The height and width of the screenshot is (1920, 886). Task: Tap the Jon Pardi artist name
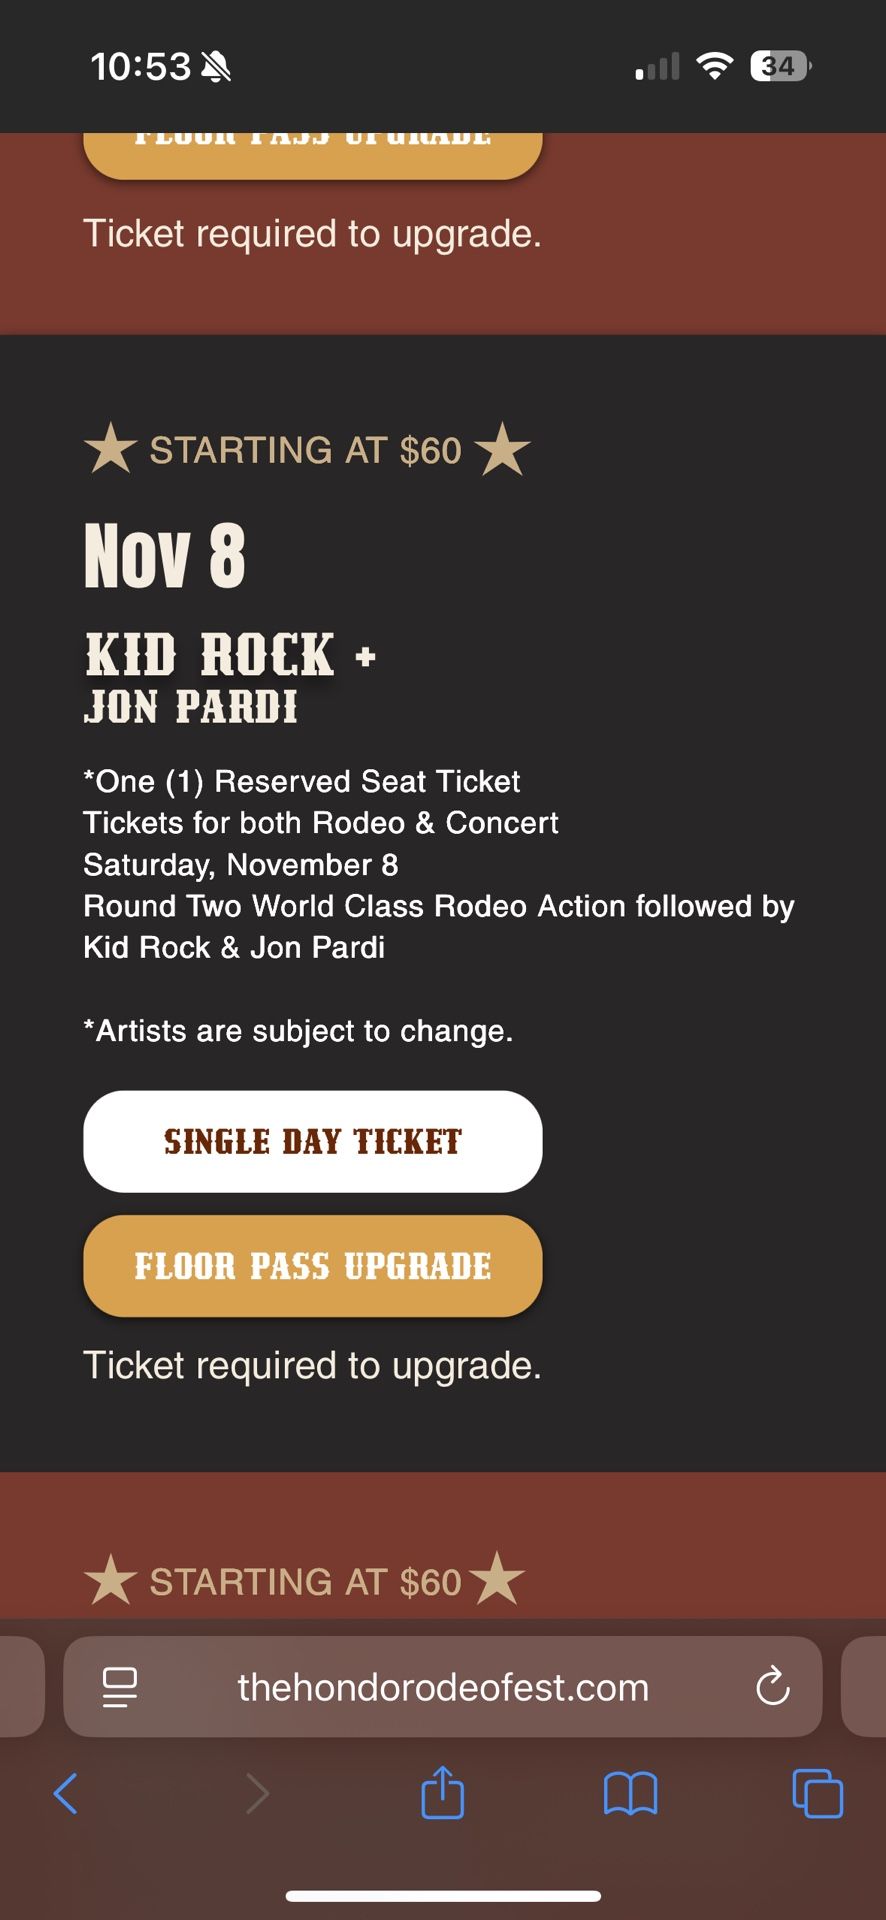point(191,708)
